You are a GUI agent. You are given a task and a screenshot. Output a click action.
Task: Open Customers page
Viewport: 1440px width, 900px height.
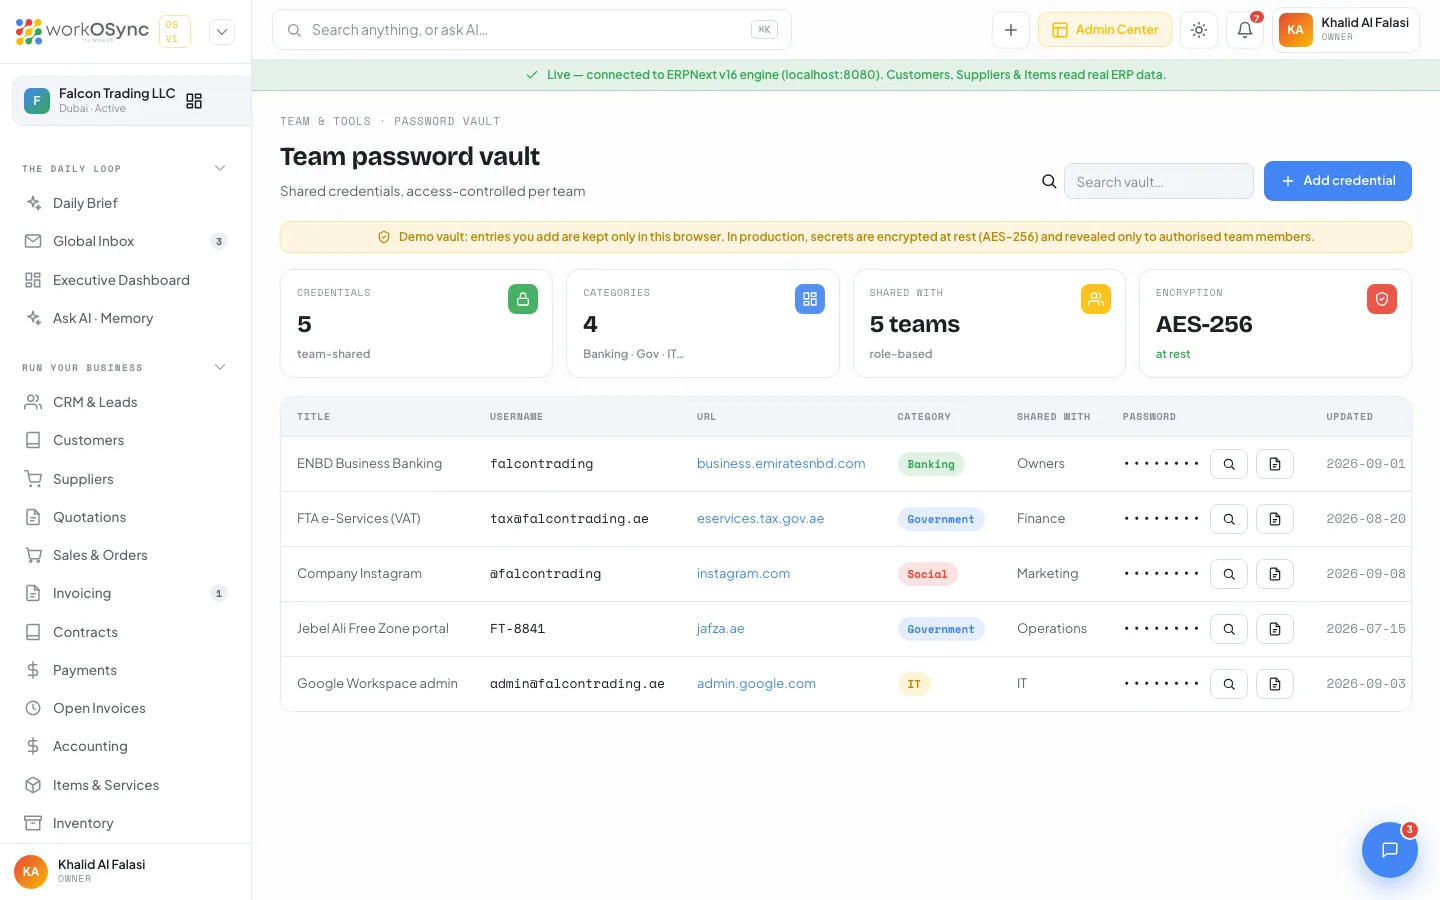(126, 440)
